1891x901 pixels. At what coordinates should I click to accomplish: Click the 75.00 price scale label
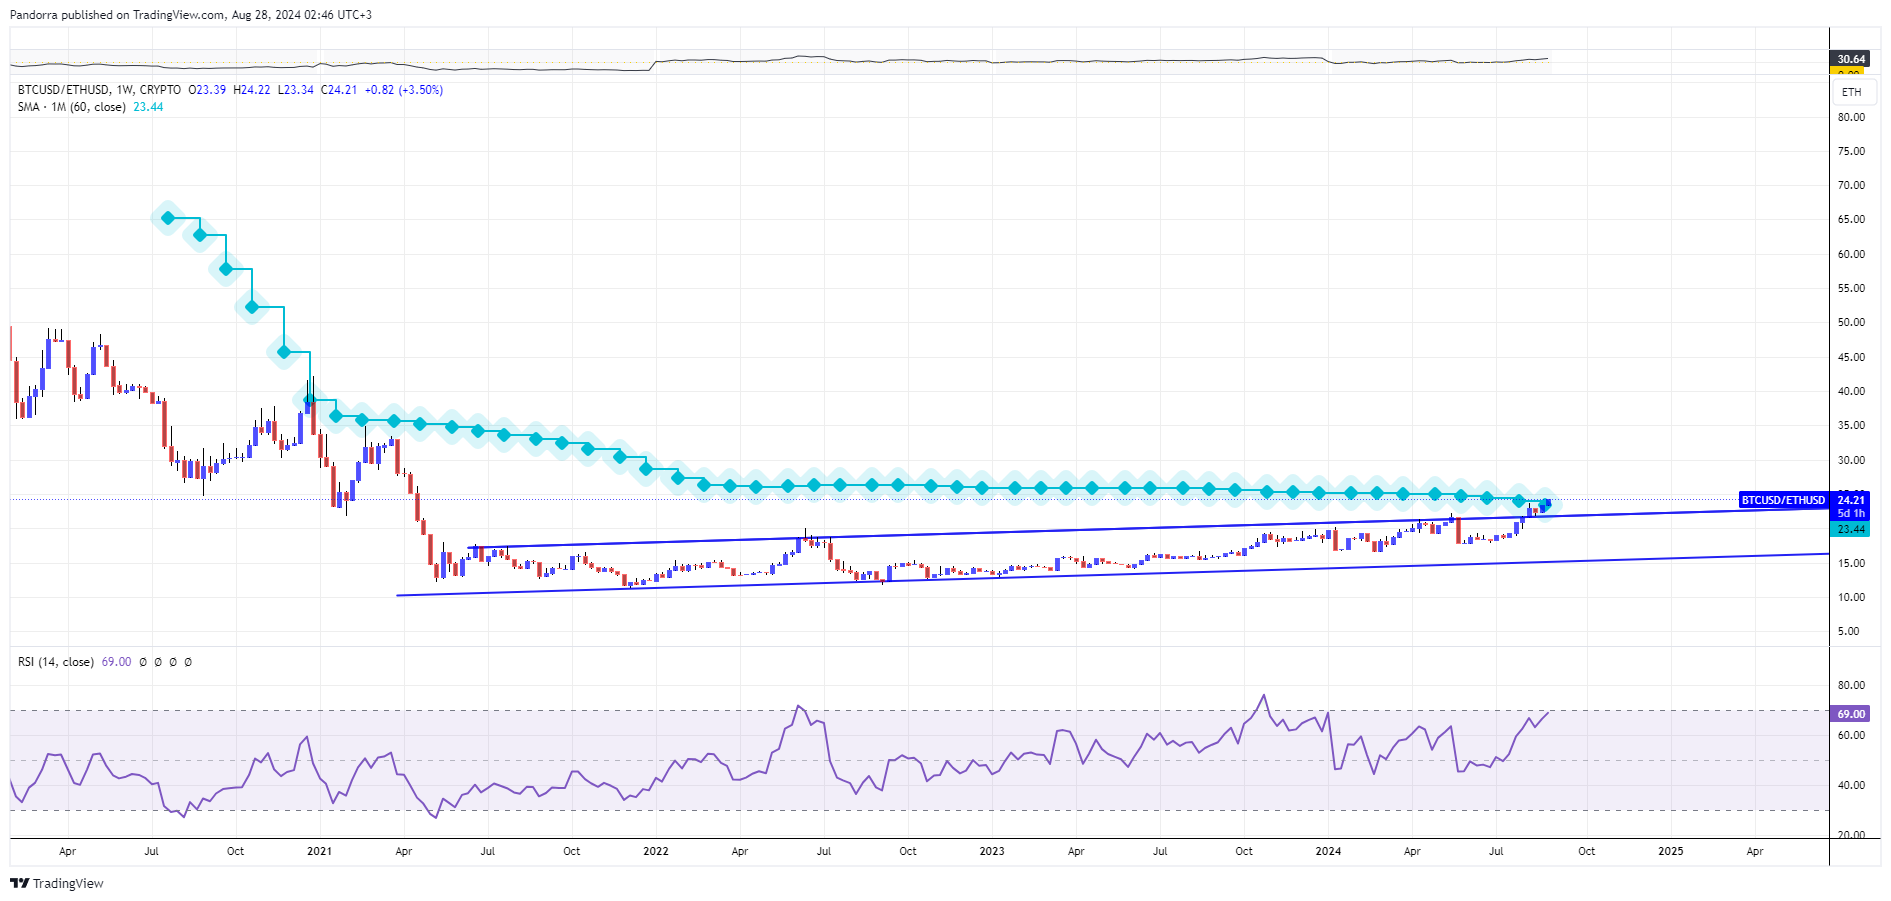pos(1851,151)
